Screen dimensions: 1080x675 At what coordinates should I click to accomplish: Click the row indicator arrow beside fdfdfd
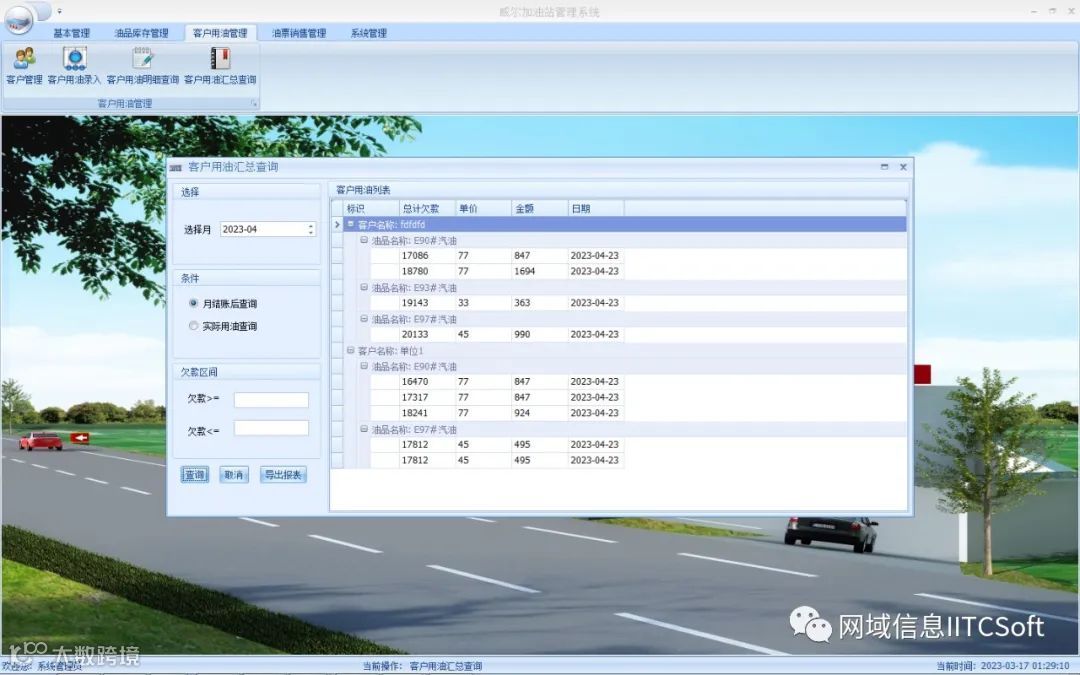337,225
